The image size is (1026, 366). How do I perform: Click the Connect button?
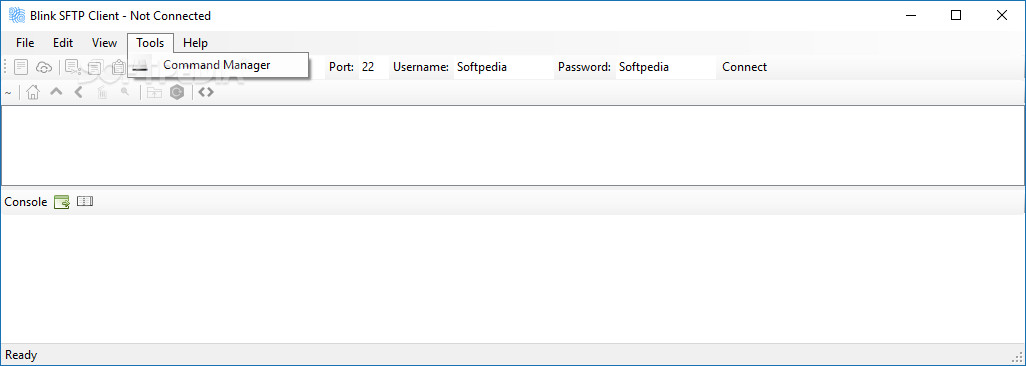745,67
